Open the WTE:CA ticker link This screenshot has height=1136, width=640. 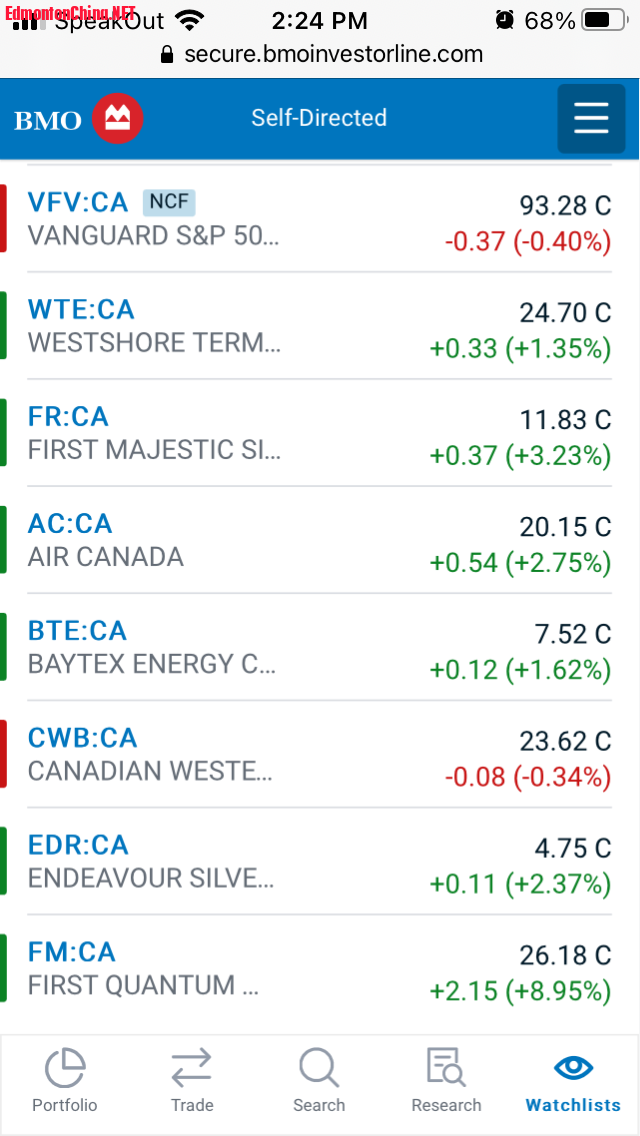coord(81,310)
